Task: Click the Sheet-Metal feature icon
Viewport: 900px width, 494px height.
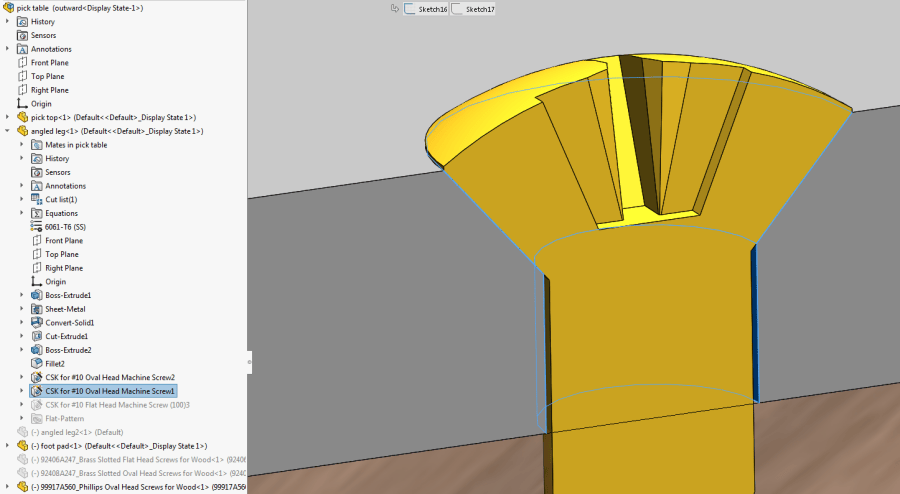Action: tap(37, 309)
